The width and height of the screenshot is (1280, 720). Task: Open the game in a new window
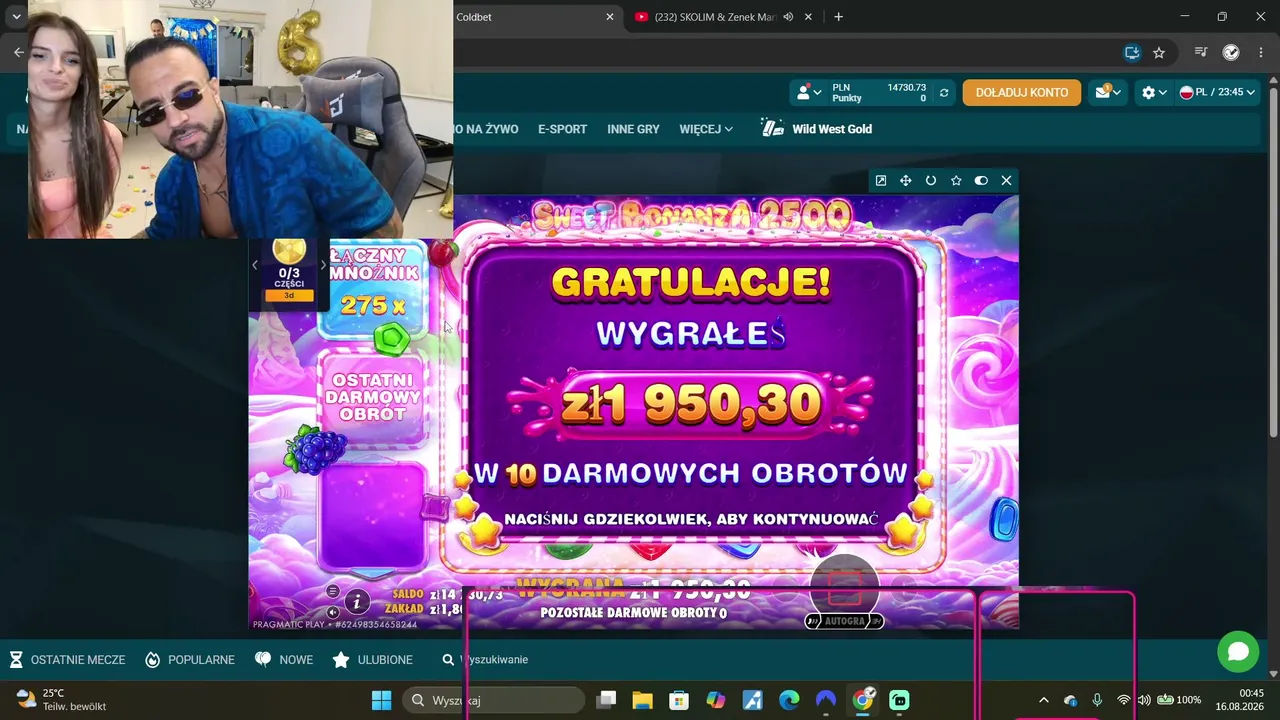click(x=881, y=181)
